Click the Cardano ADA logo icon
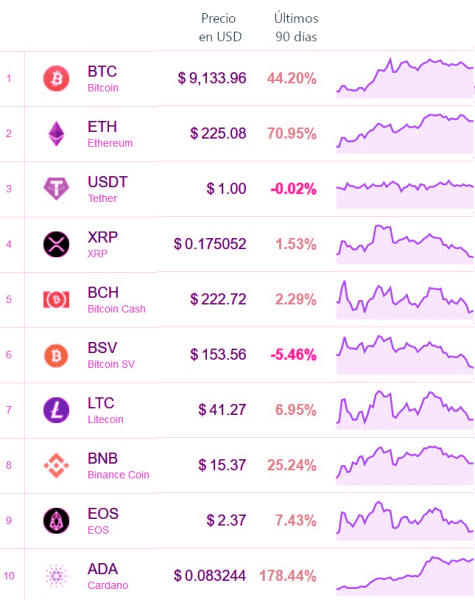 click(x=56, y=576)
